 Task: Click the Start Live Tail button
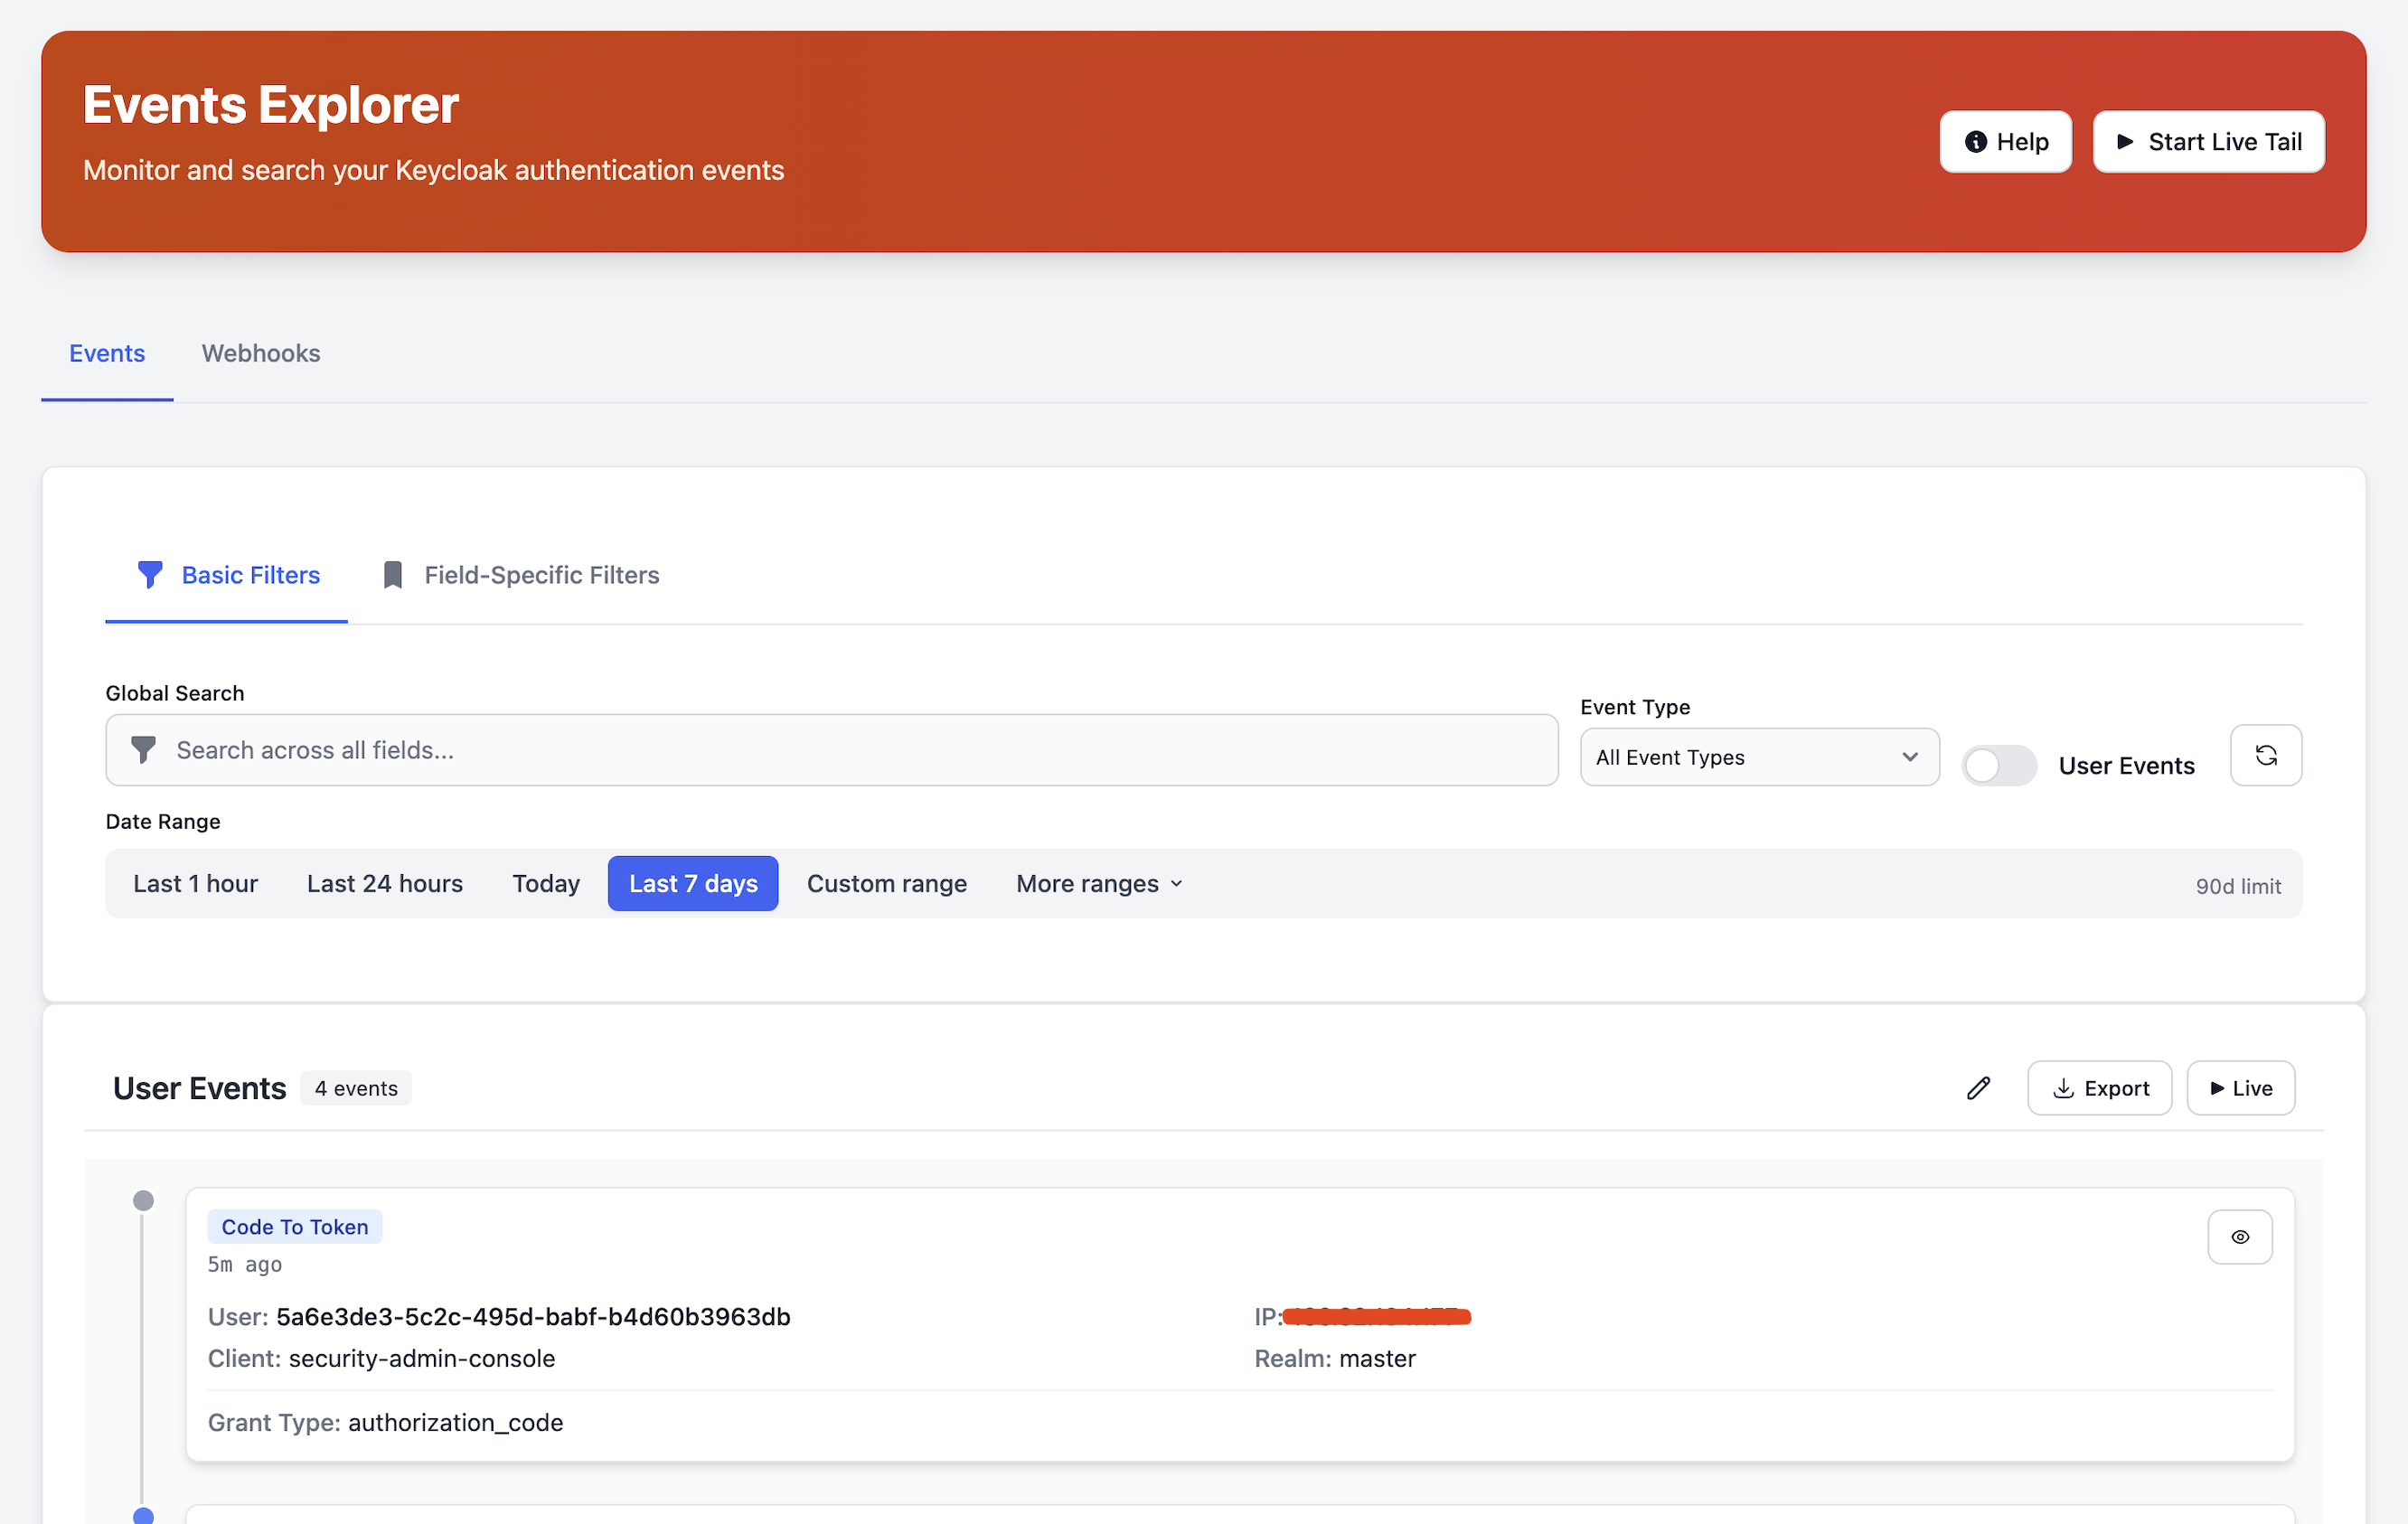[x=2209, y=141]
